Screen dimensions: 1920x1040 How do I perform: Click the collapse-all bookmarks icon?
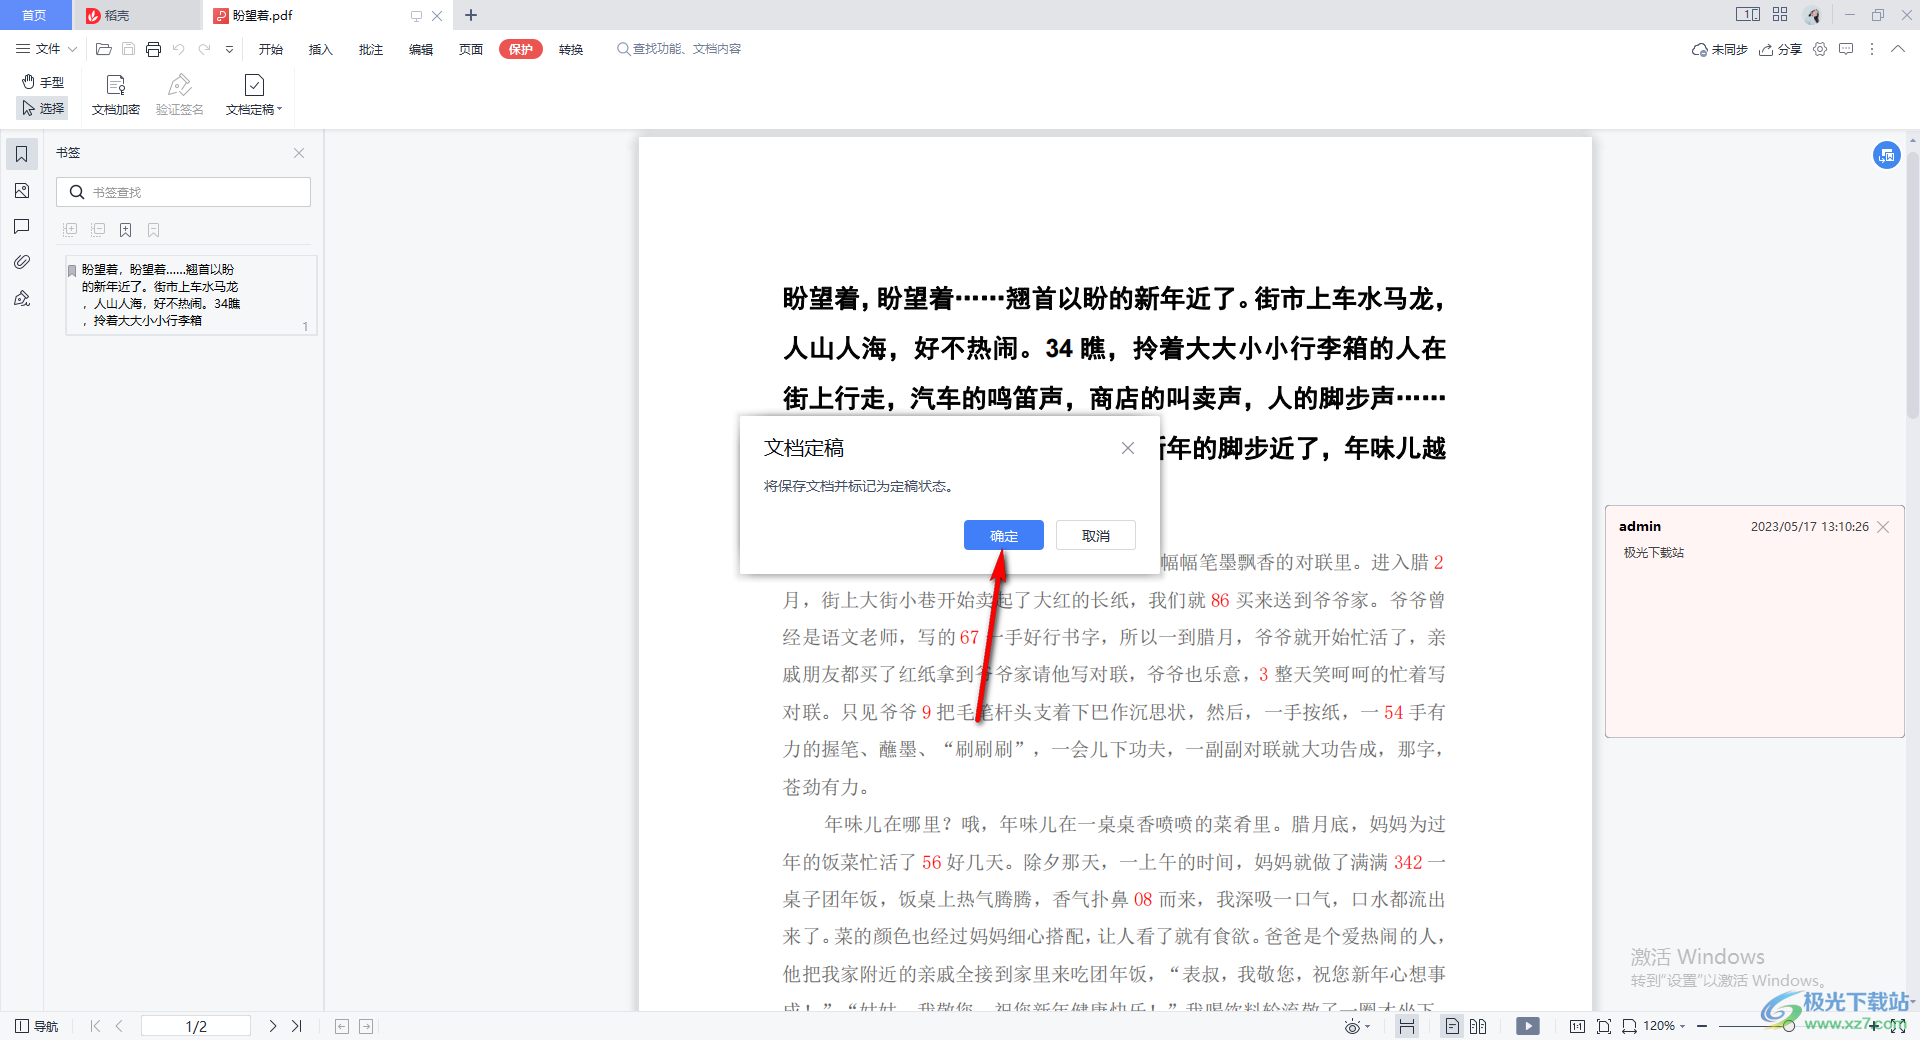pyautogui.click(x=98, y=230)
